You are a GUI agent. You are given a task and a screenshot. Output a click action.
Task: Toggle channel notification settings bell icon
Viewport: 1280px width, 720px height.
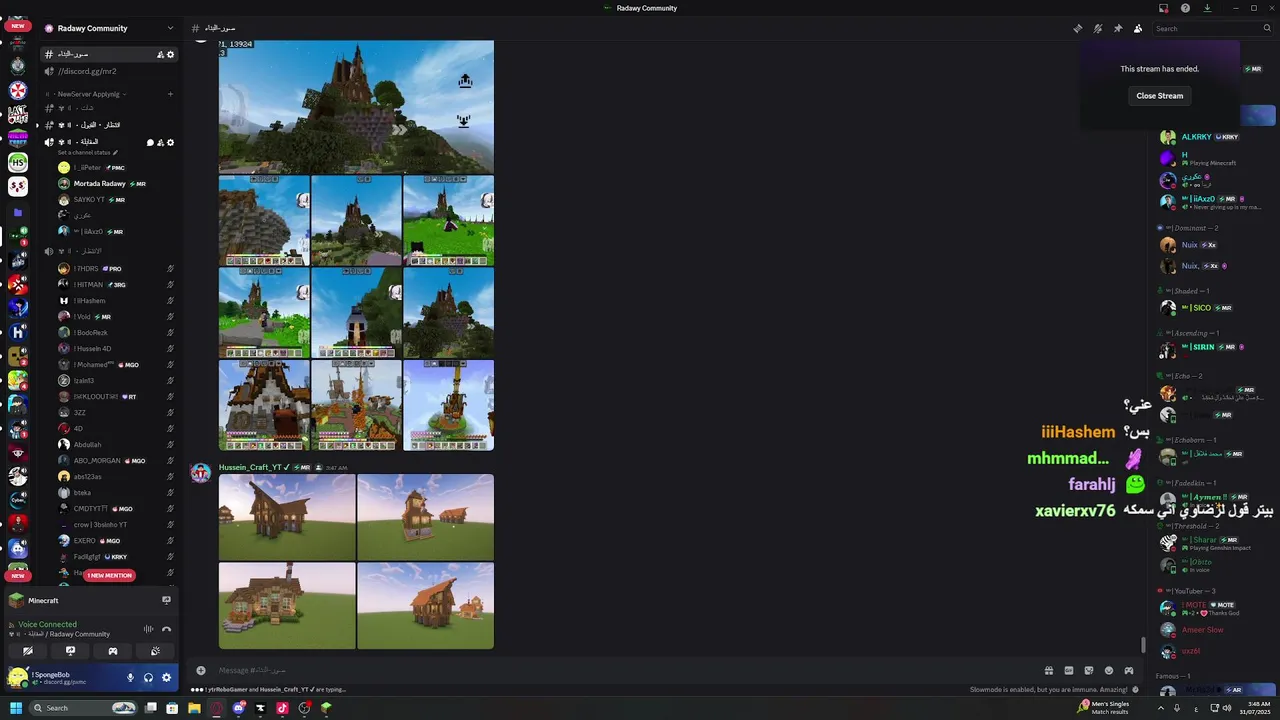click(1098, 28)
